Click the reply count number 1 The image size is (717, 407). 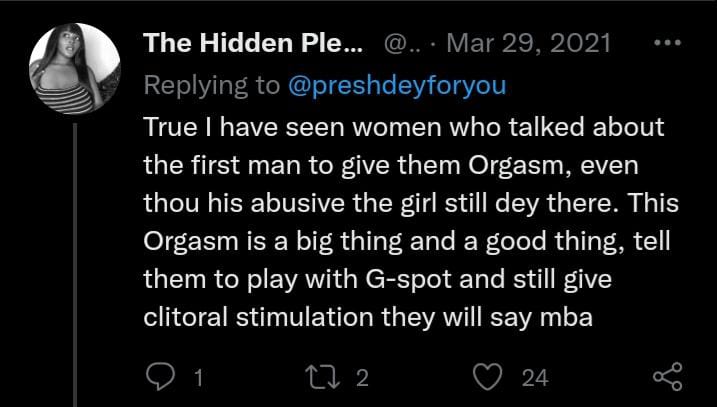[198, 378]
